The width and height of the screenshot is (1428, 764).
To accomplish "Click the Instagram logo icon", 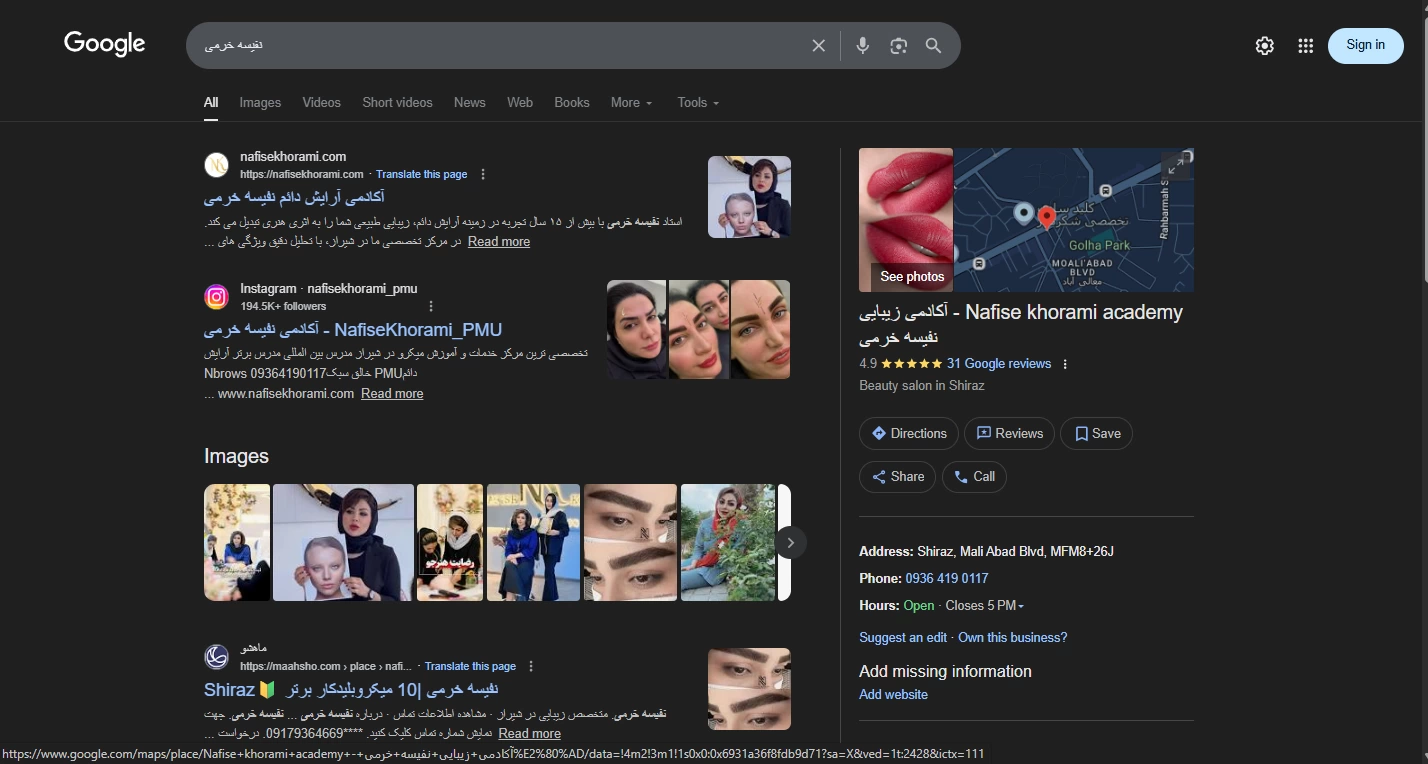I will tap(217, 297).
